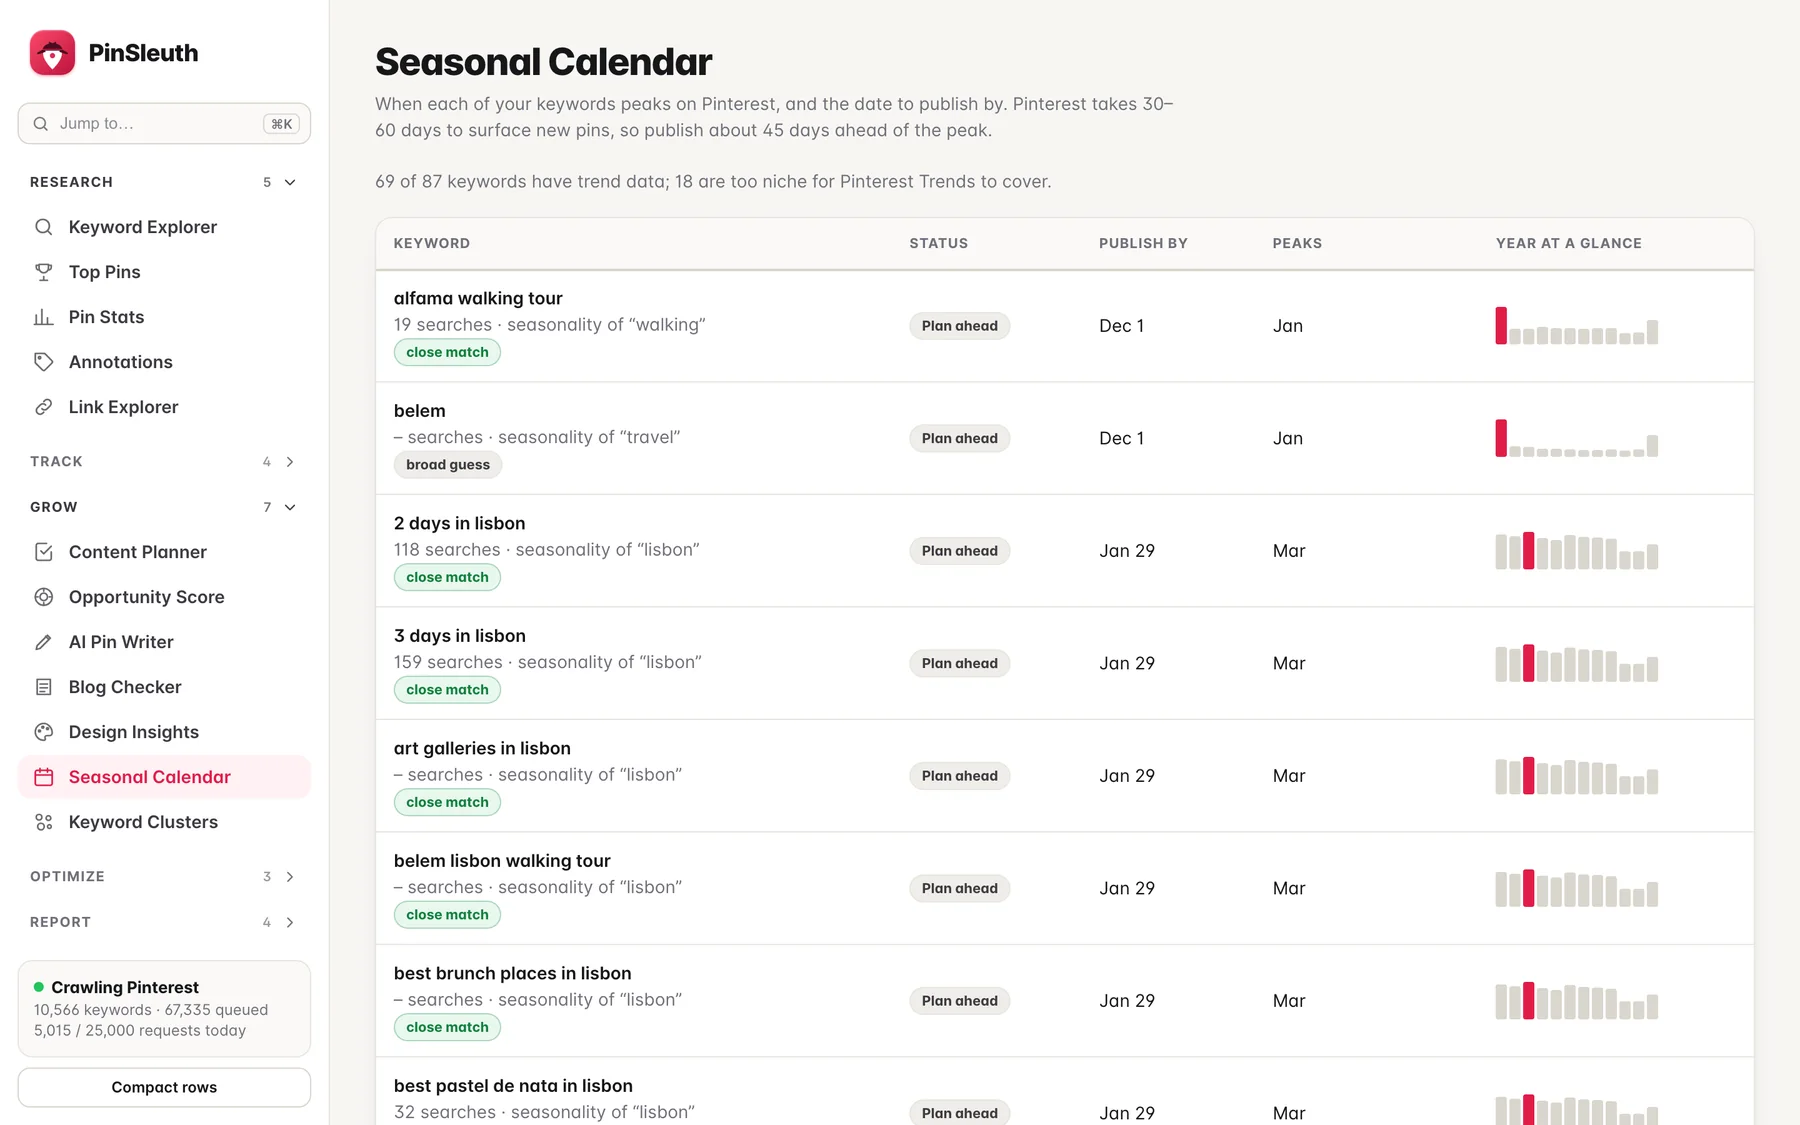Click broad guess tag under belem
The image size is (1800, 1125).
tap(448, 465)
